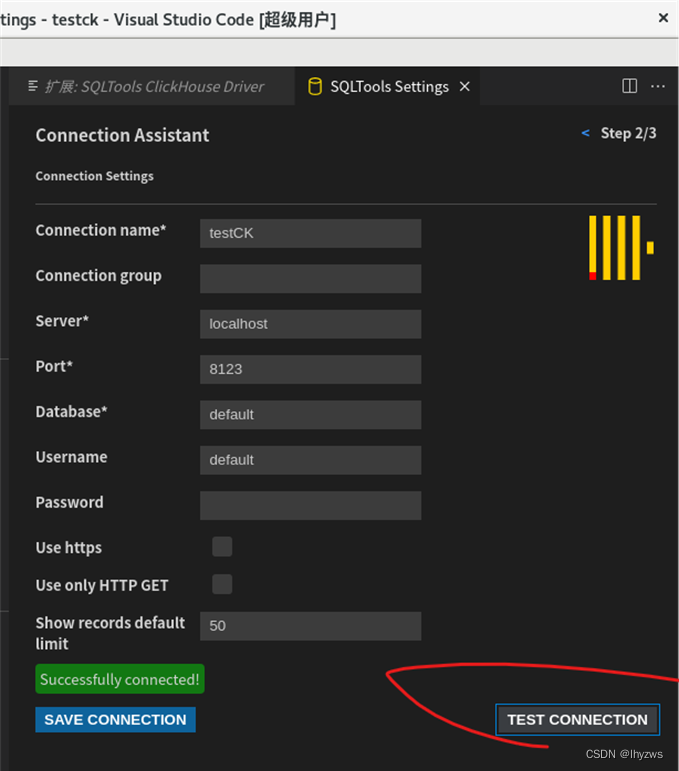Click the Successfully connected! message
The height and width of the screenshot is (771, 679).
[x=120, y=679]
